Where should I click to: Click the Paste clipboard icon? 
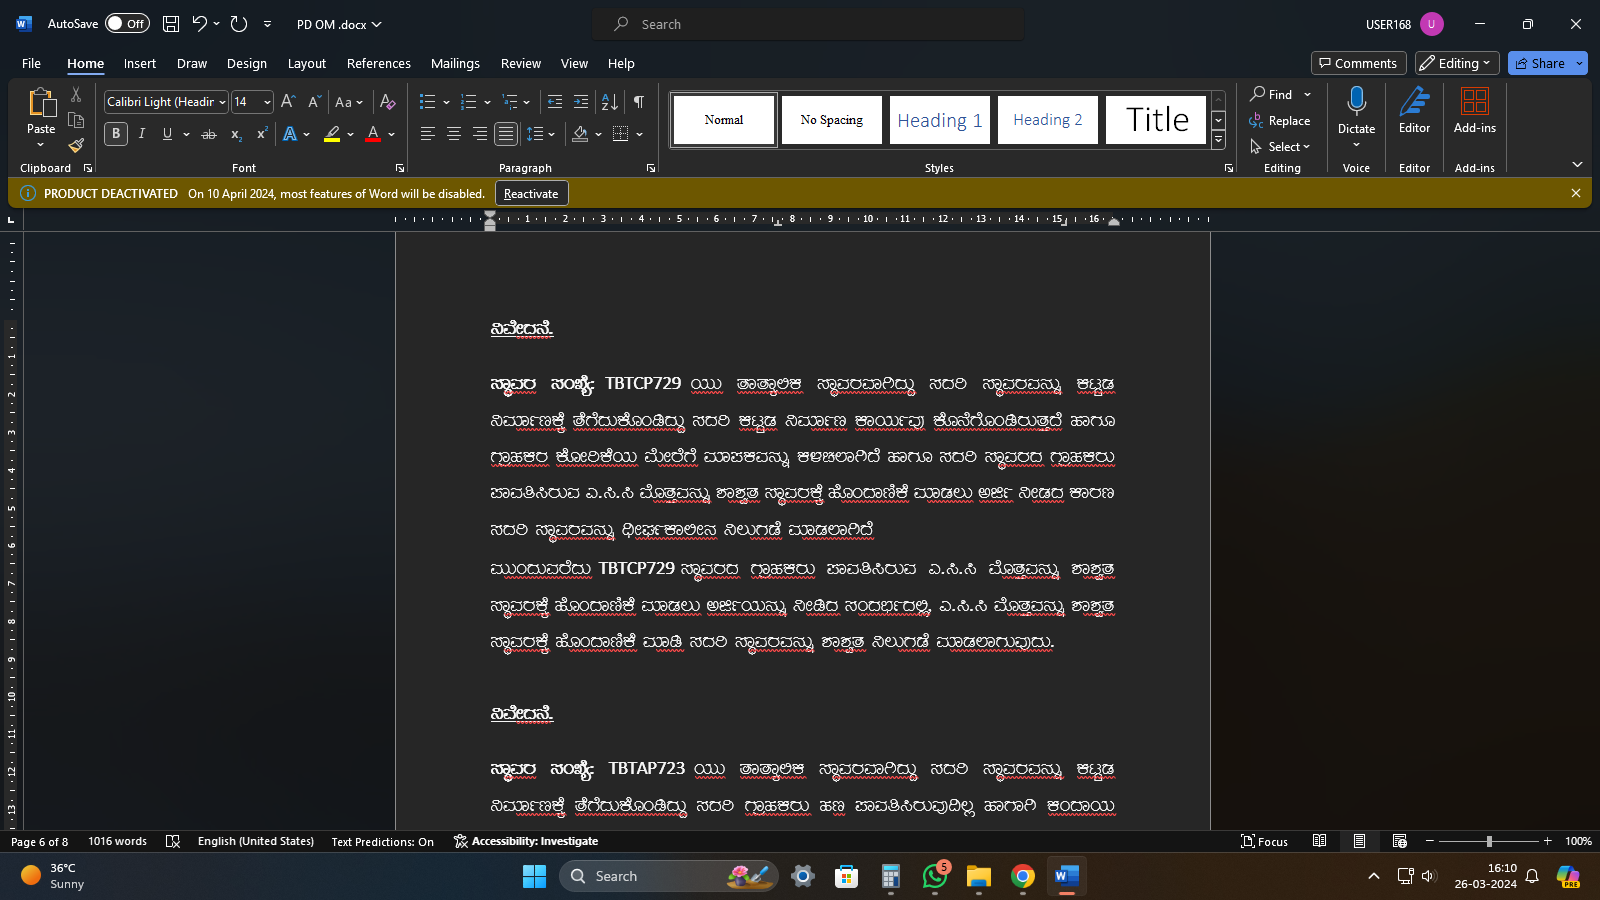pyautogui.click(x=41, y=104)
